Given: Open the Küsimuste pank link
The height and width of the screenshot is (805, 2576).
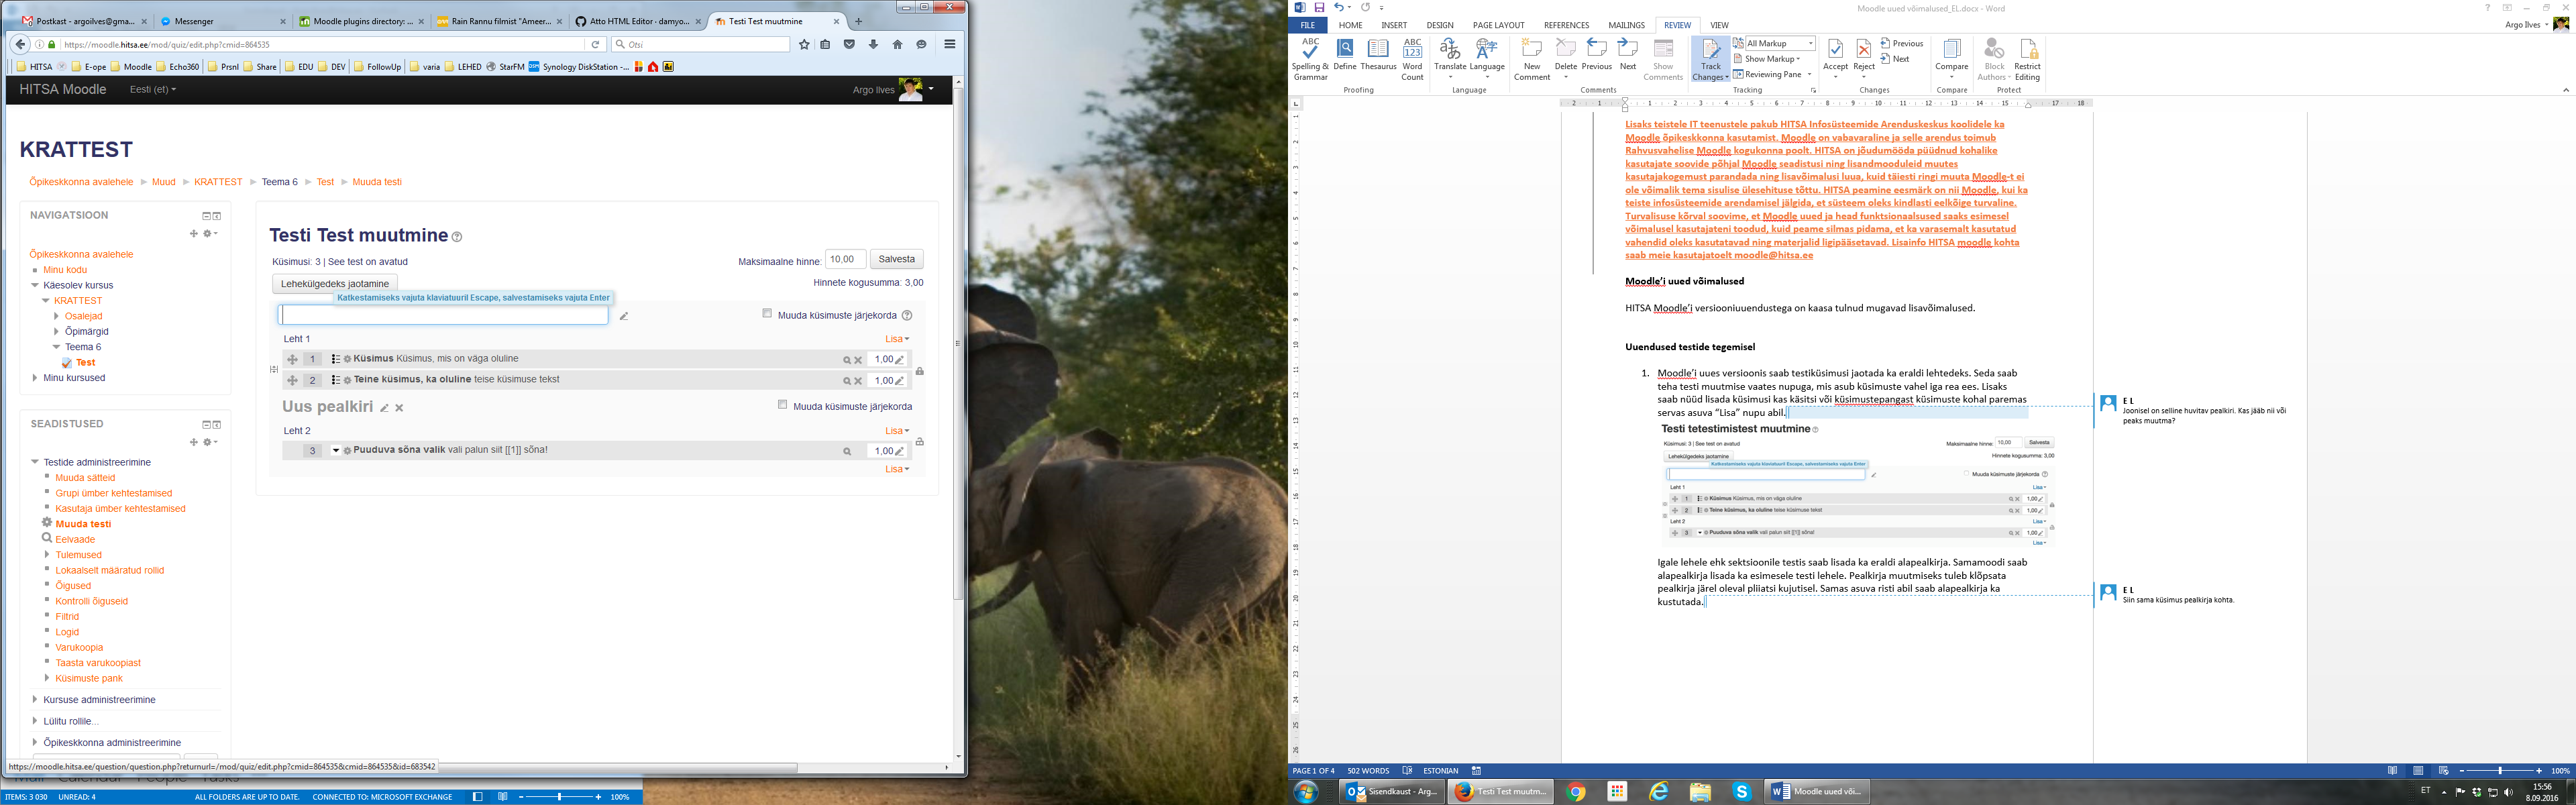Looking at the screenshot, I should click(x=89, y=678).
